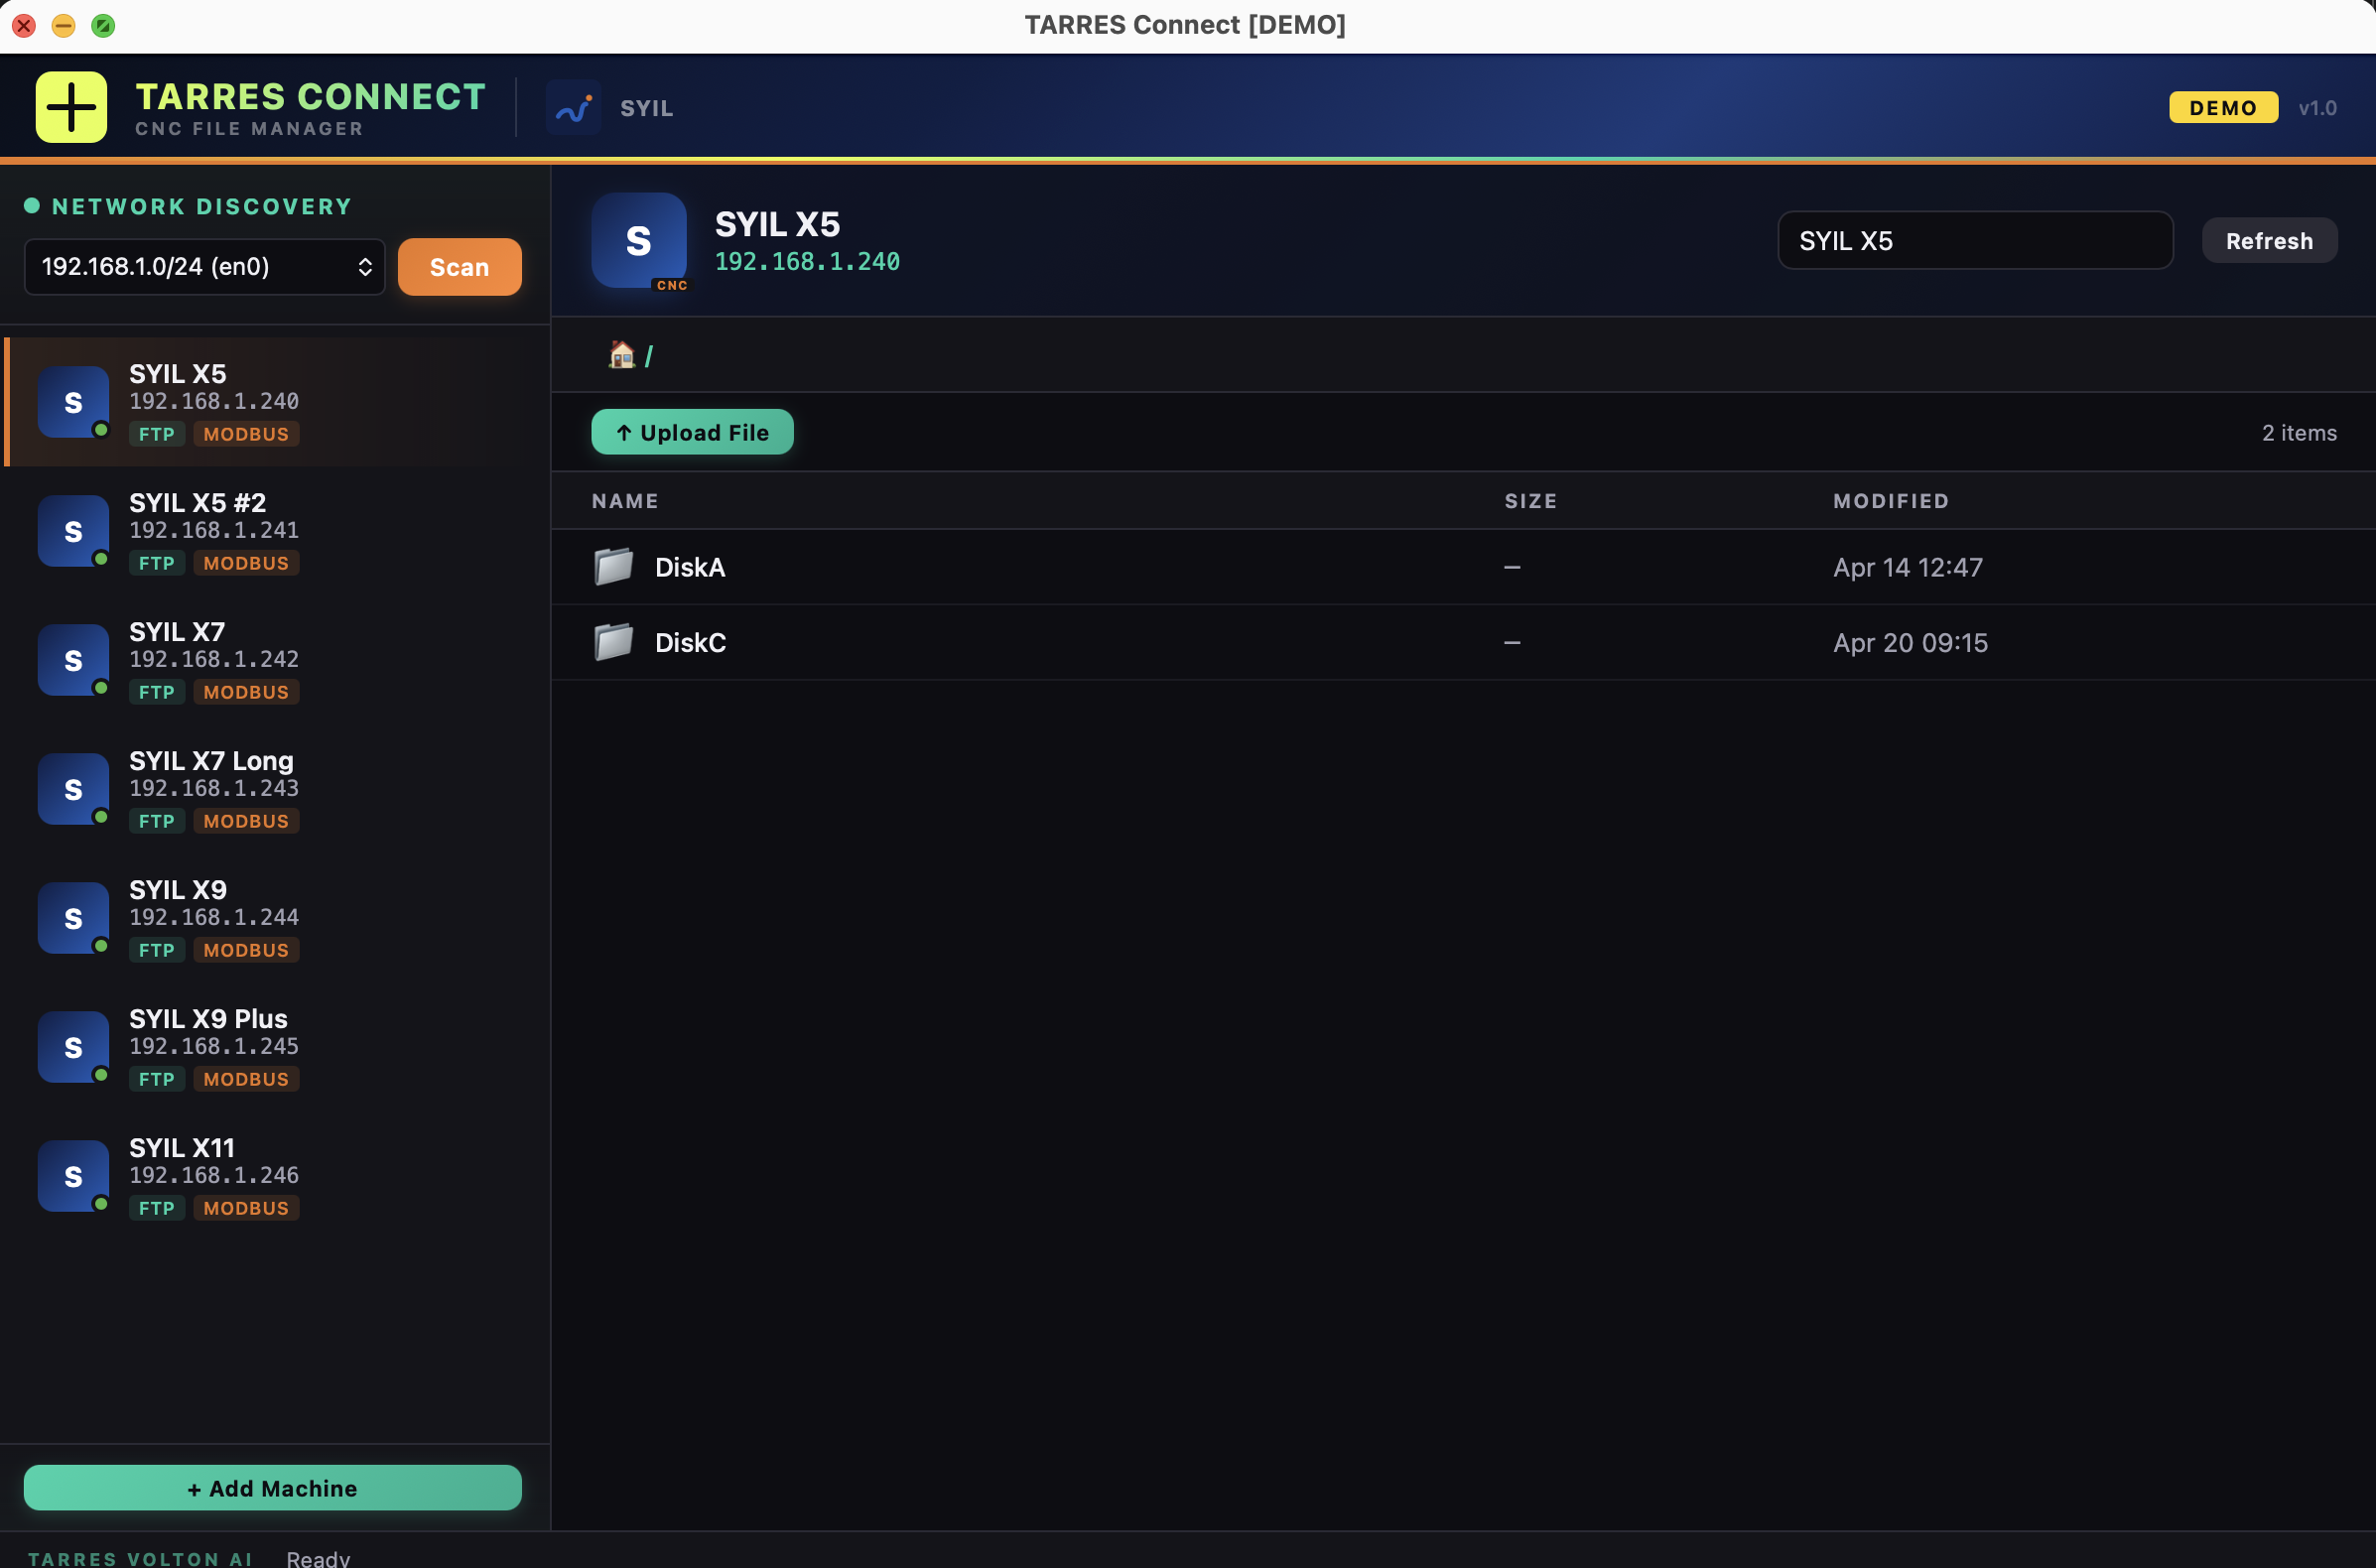Click the TARRES Connect plus logo
The height and width of the screenshot is (1568, 2376).
(x=70, y=106)
